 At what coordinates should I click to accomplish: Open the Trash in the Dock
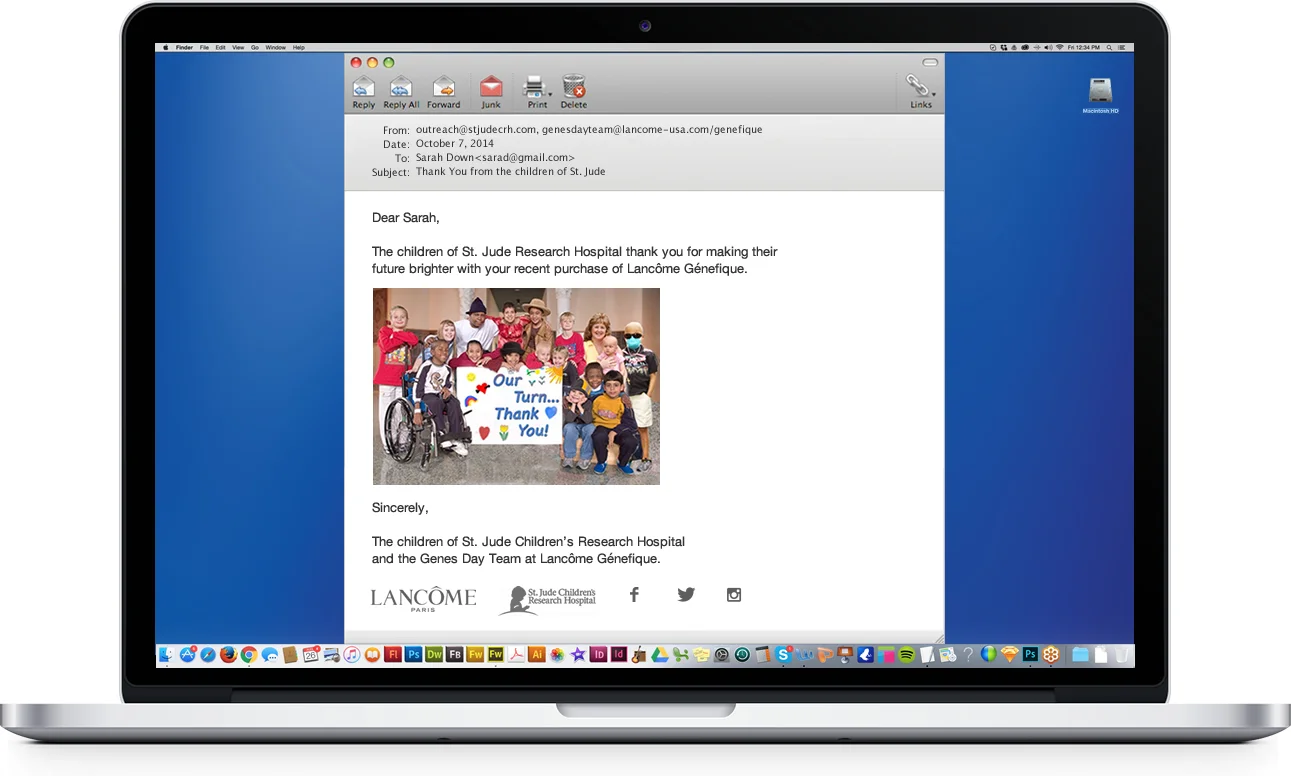tap(1121, 654)
